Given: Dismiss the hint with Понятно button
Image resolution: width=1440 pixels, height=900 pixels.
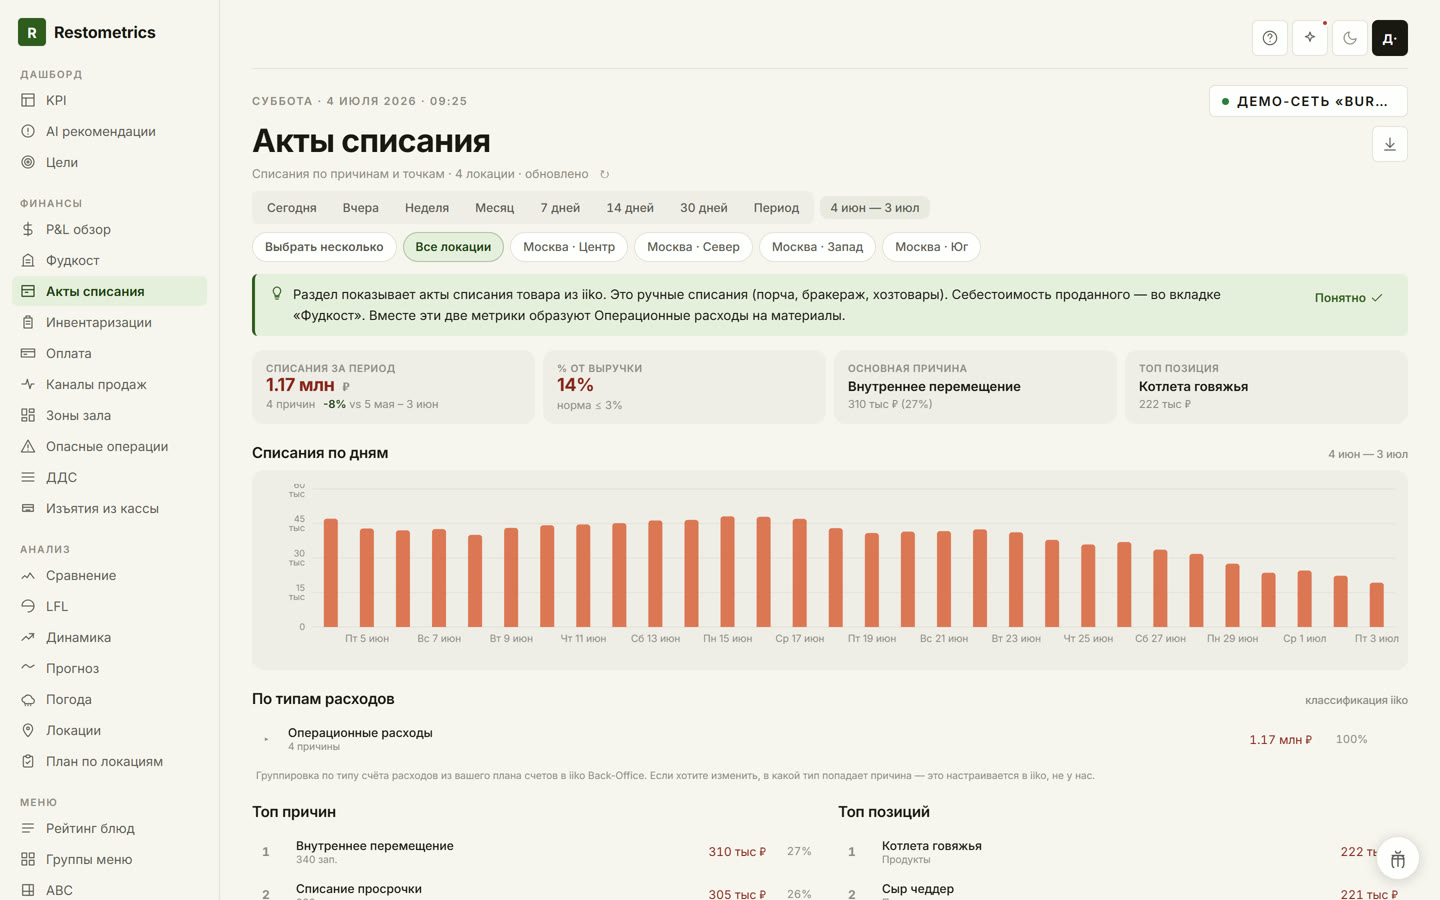Looking at the screenshot, I should pyautogui.click(x=1348, y=298).
